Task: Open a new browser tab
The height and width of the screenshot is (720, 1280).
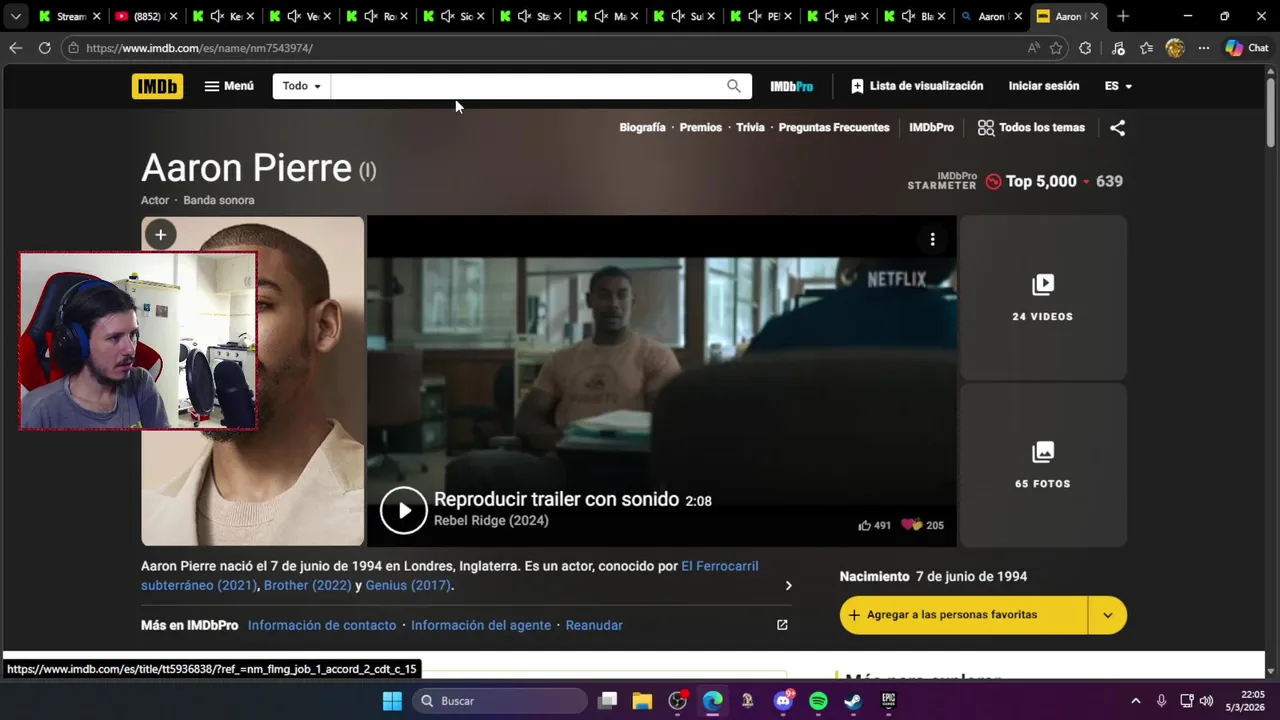Action: click(1123, 16)
